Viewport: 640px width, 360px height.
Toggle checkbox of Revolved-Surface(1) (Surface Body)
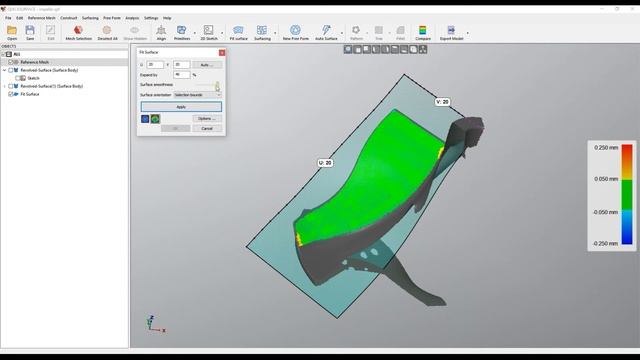click(x=11, y=86)
